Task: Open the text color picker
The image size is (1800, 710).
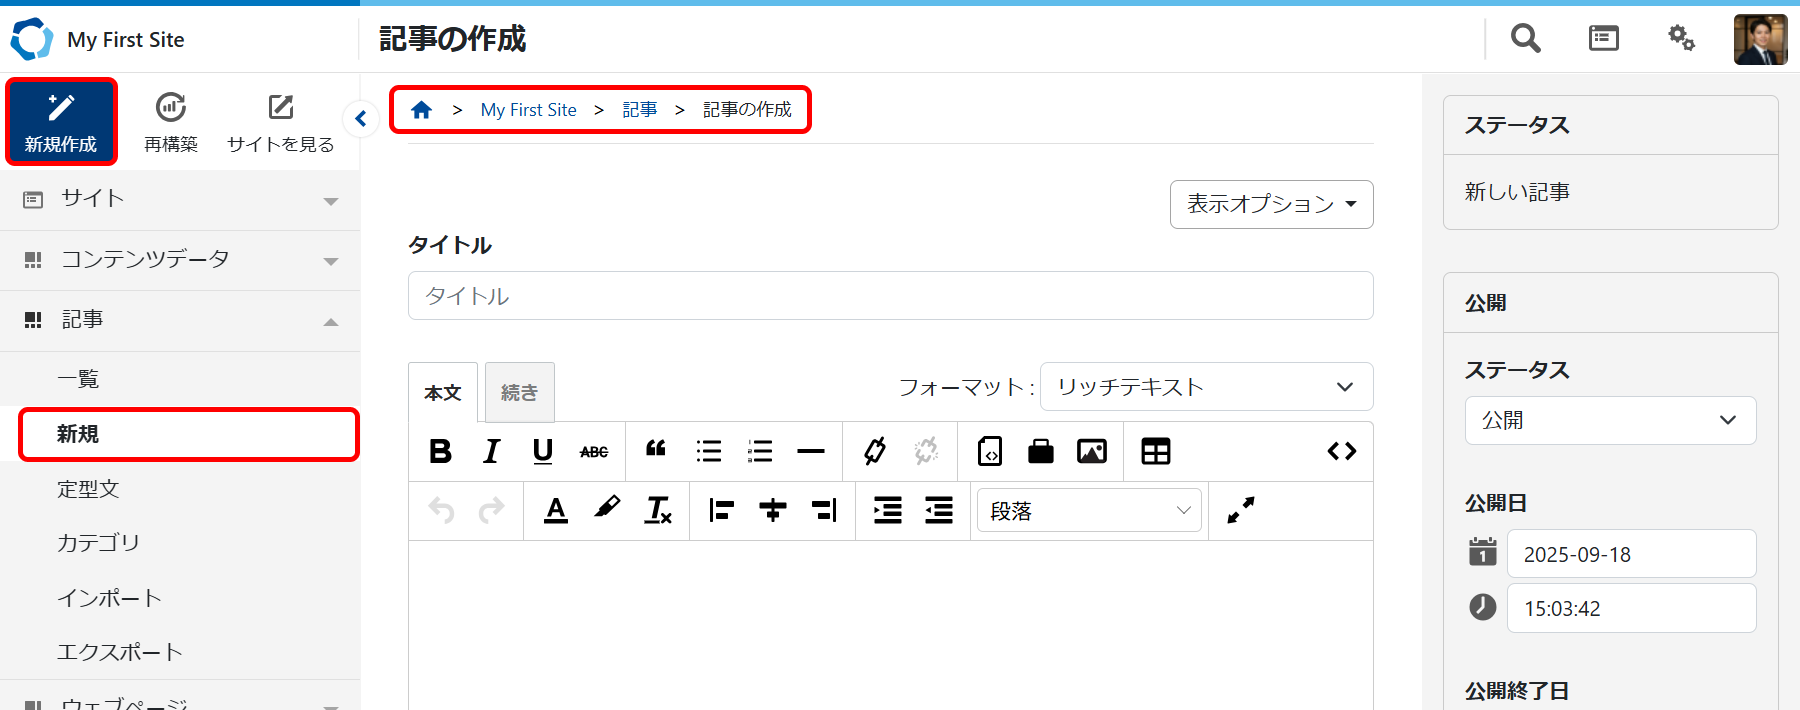Action: point(556,511)
